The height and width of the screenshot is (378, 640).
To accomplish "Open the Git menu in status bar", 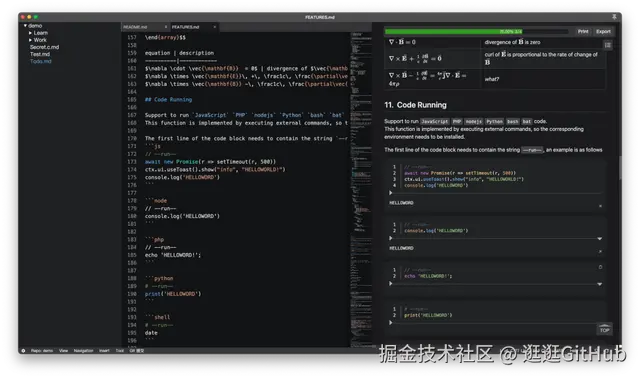I will [137, 351].
